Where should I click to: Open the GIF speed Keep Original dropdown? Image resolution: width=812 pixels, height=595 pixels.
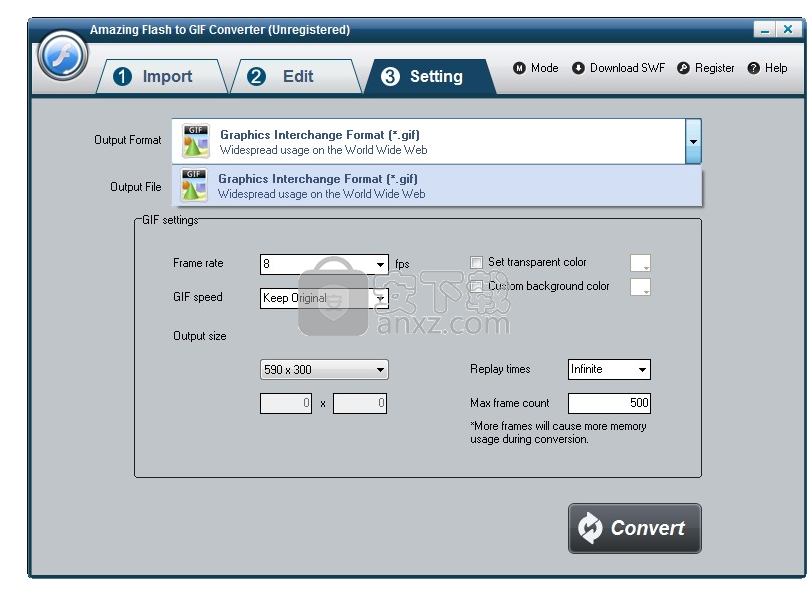click(380, 298)
